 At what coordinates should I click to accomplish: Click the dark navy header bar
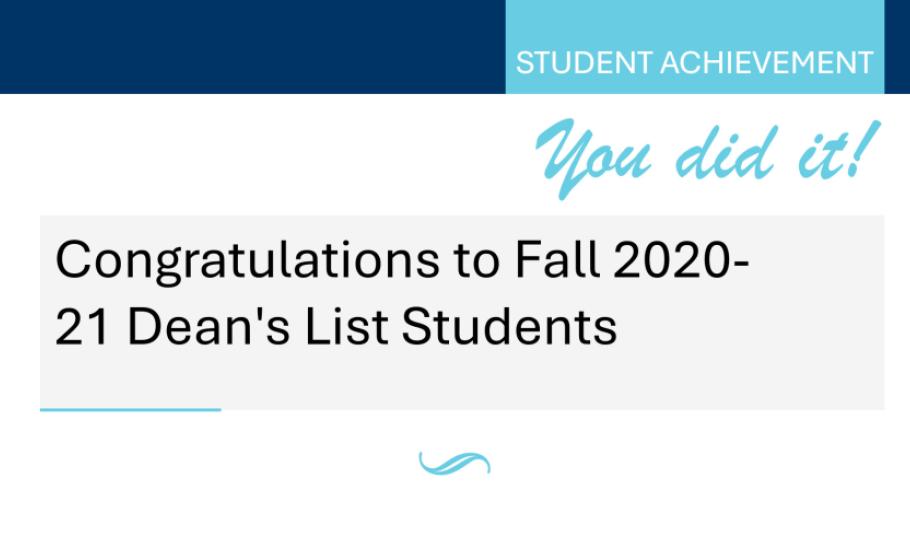pyautogui.click(x=250, y=46)
